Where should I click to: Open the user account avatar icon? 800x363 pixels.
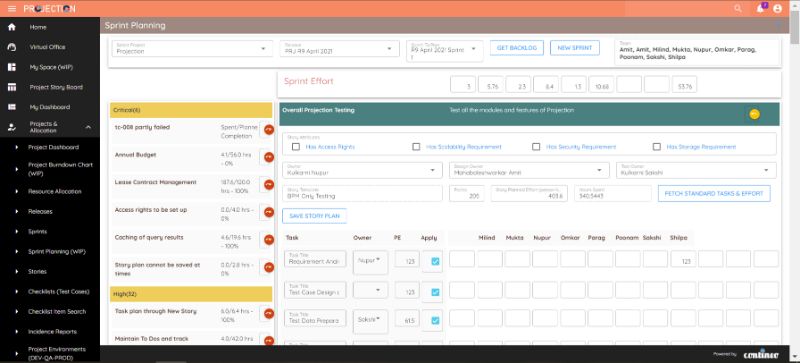(778, 9)
